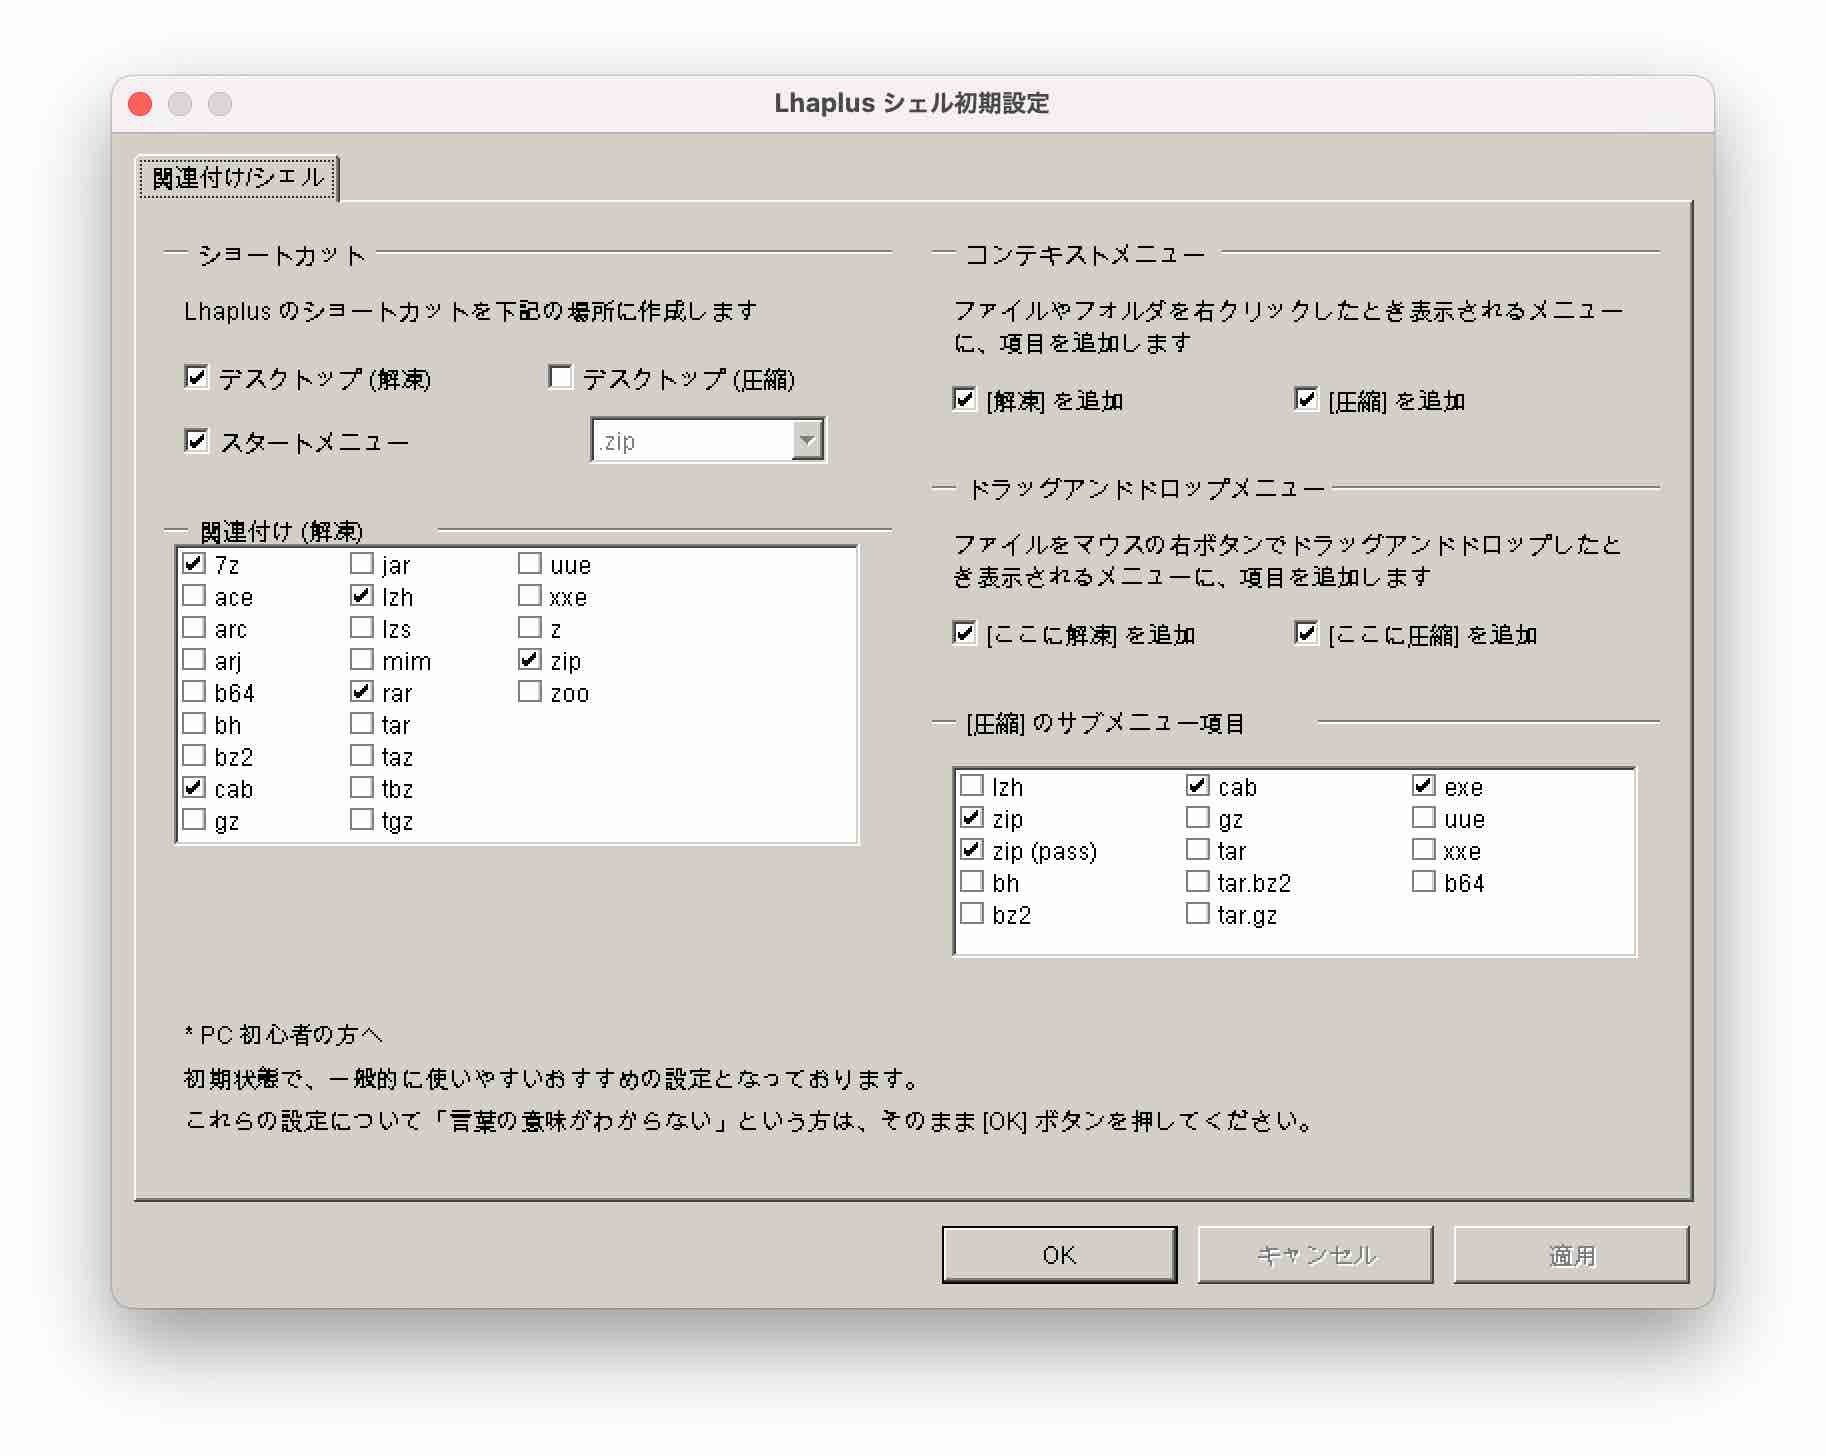Uncheck cab in compress submenu list
The width and height of the screenshot is (1826, 1456).
click(1198, 786)
